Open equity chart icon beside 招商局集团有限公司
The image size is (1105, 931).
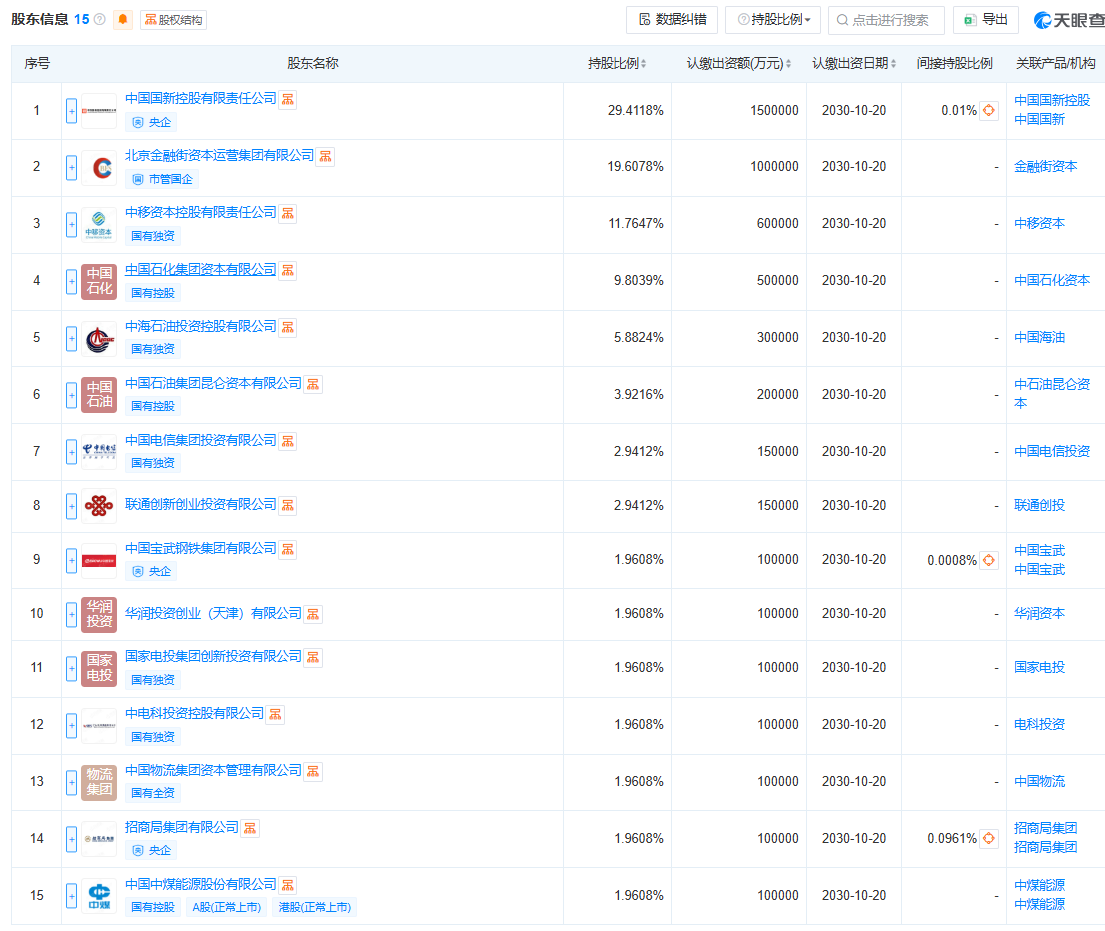(x=250, y=828)
